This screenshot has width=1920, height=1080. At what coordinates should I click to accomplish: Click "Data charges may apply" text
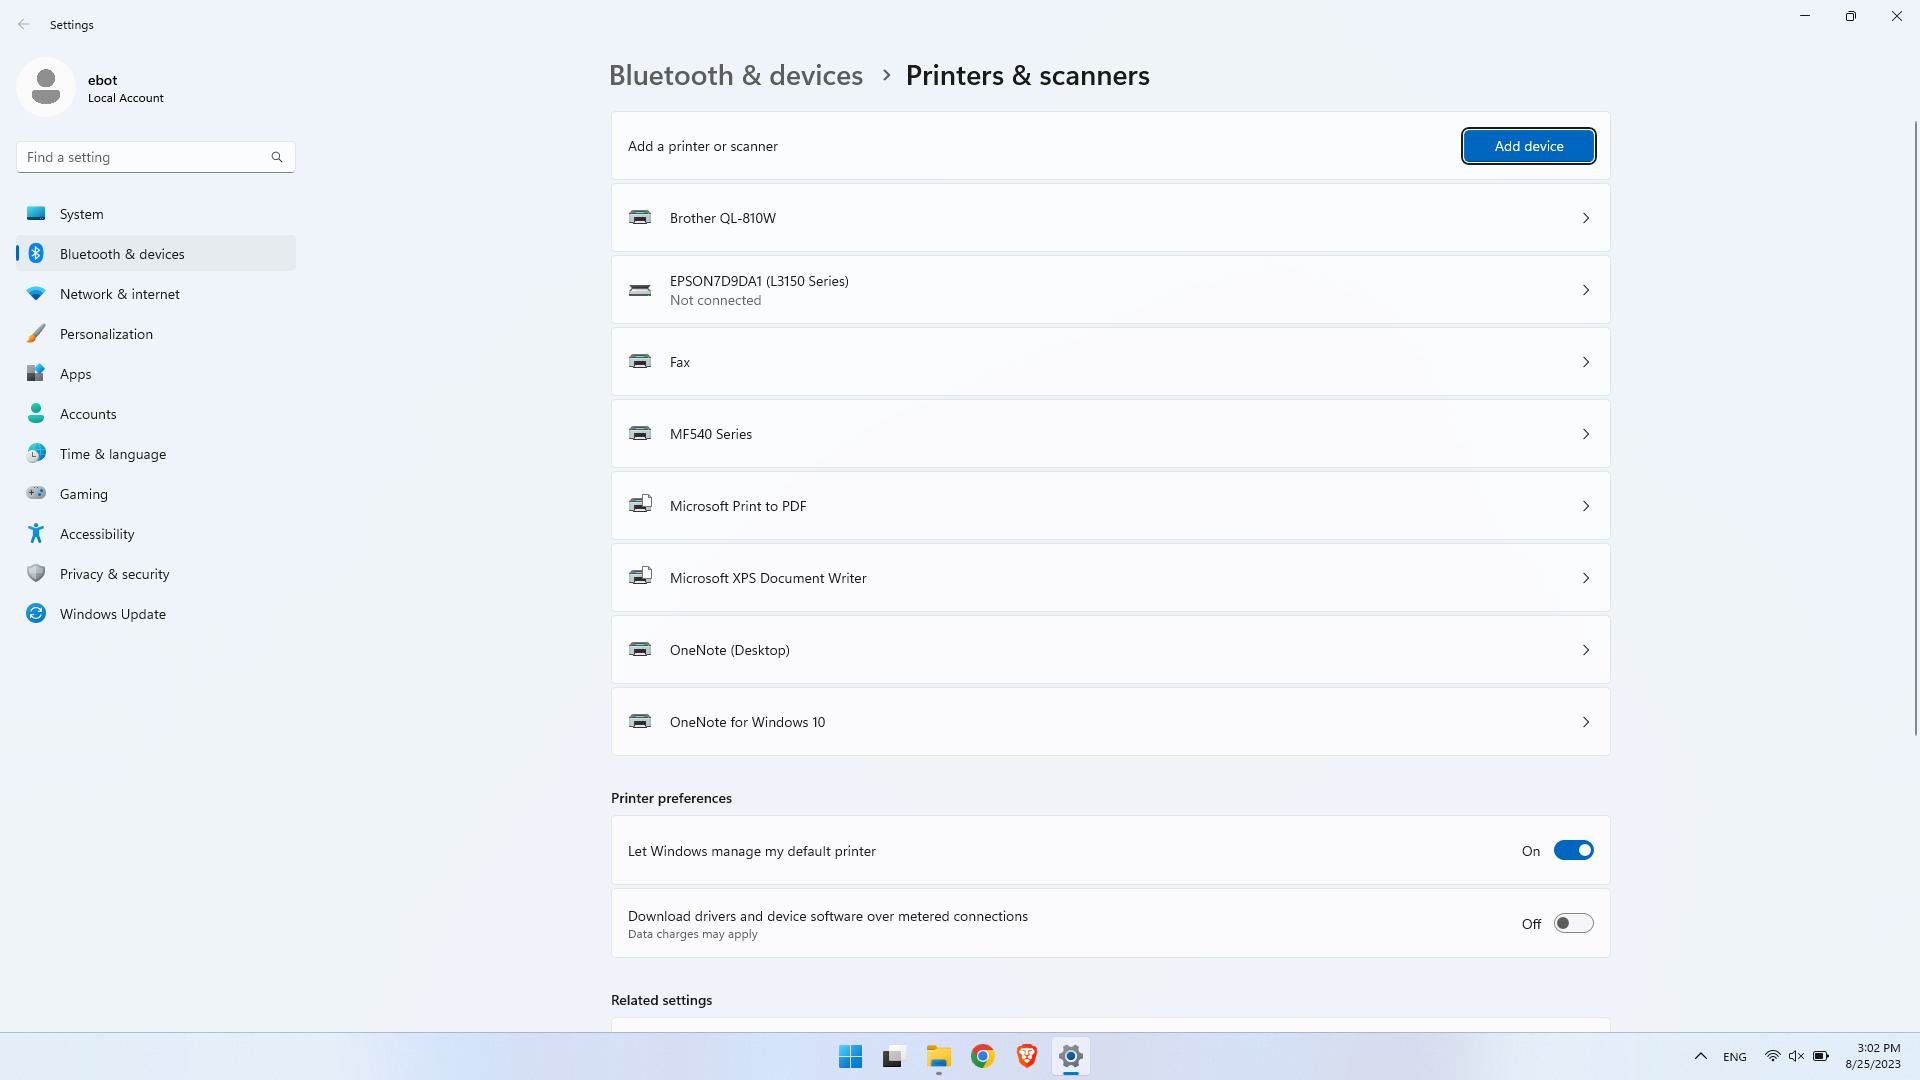point(692,934)
